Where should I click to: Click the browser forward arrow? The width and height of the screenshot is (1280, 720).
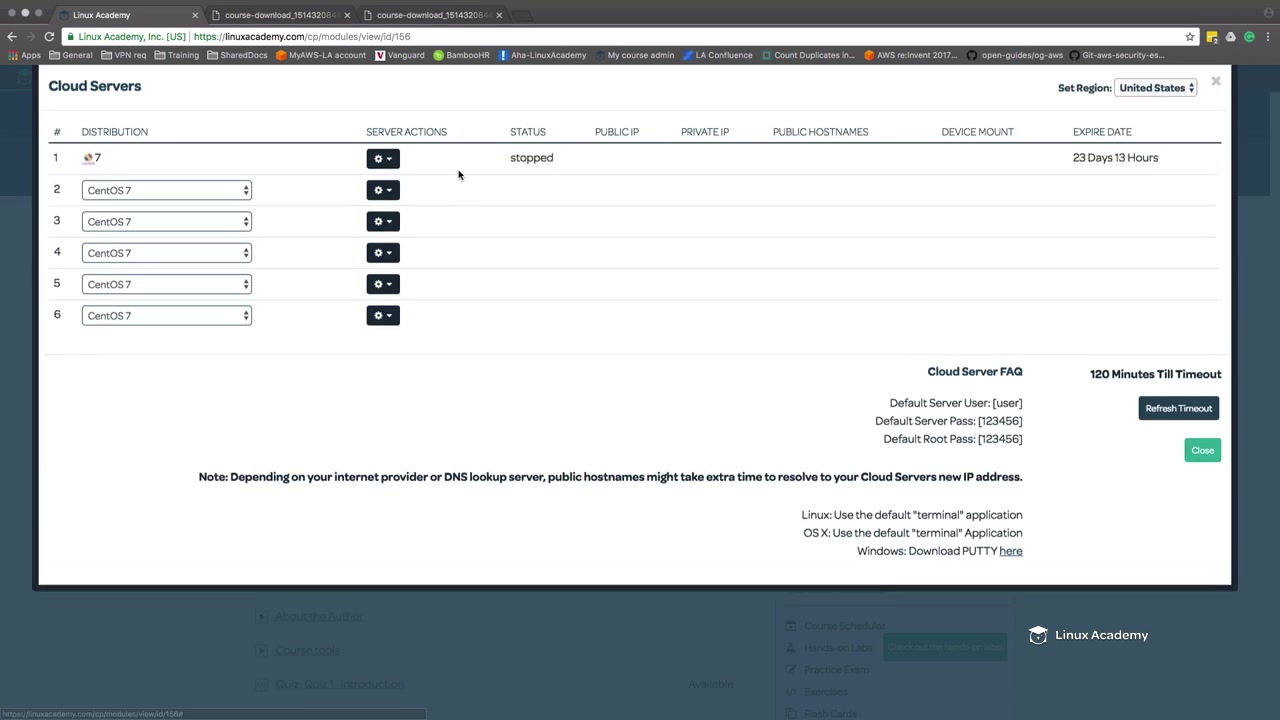pyautogui.click(x=30, y=36)
